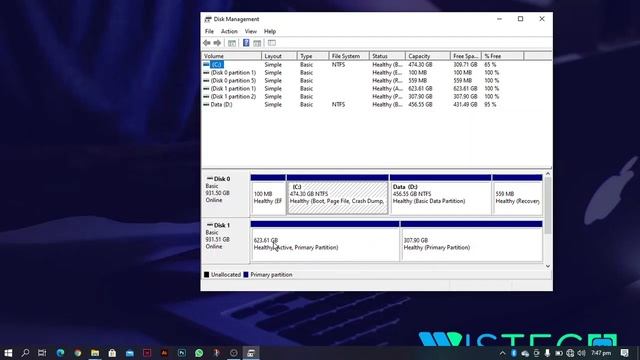Image resolution: width=640 pixels, height=360 pixels.
Task: Click the Forward arrow in the toolbar
Action: (217, 43)
